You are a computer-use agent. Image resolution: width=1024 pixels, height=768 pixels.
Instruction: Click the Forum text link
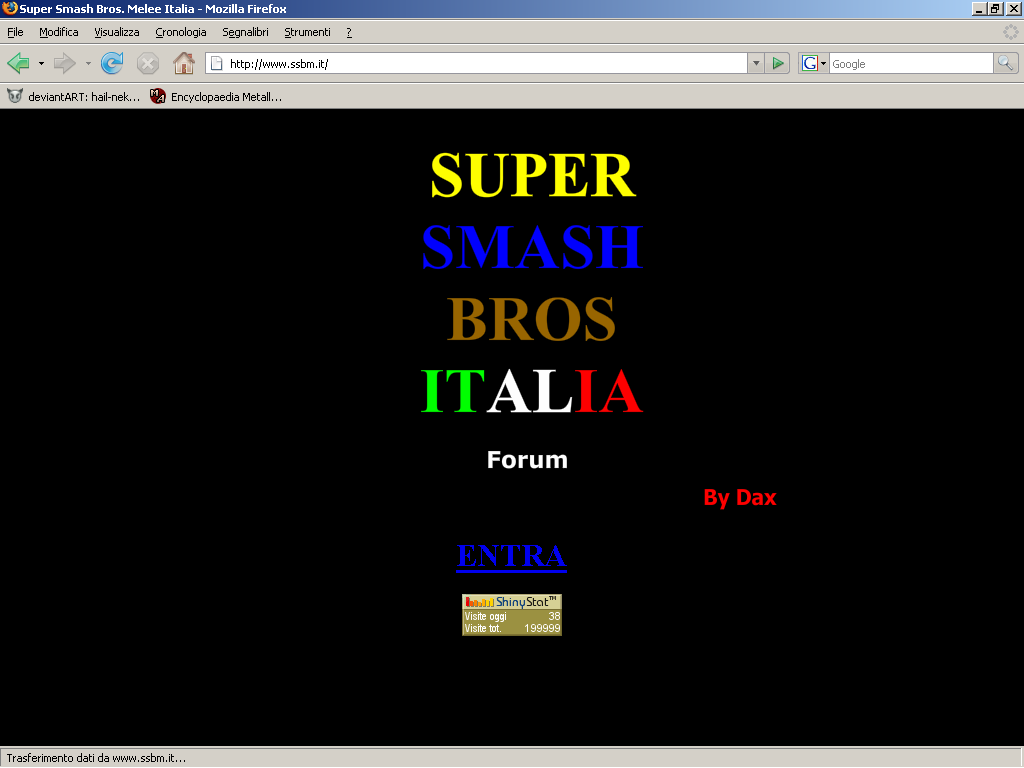click(x=527, y=460)
